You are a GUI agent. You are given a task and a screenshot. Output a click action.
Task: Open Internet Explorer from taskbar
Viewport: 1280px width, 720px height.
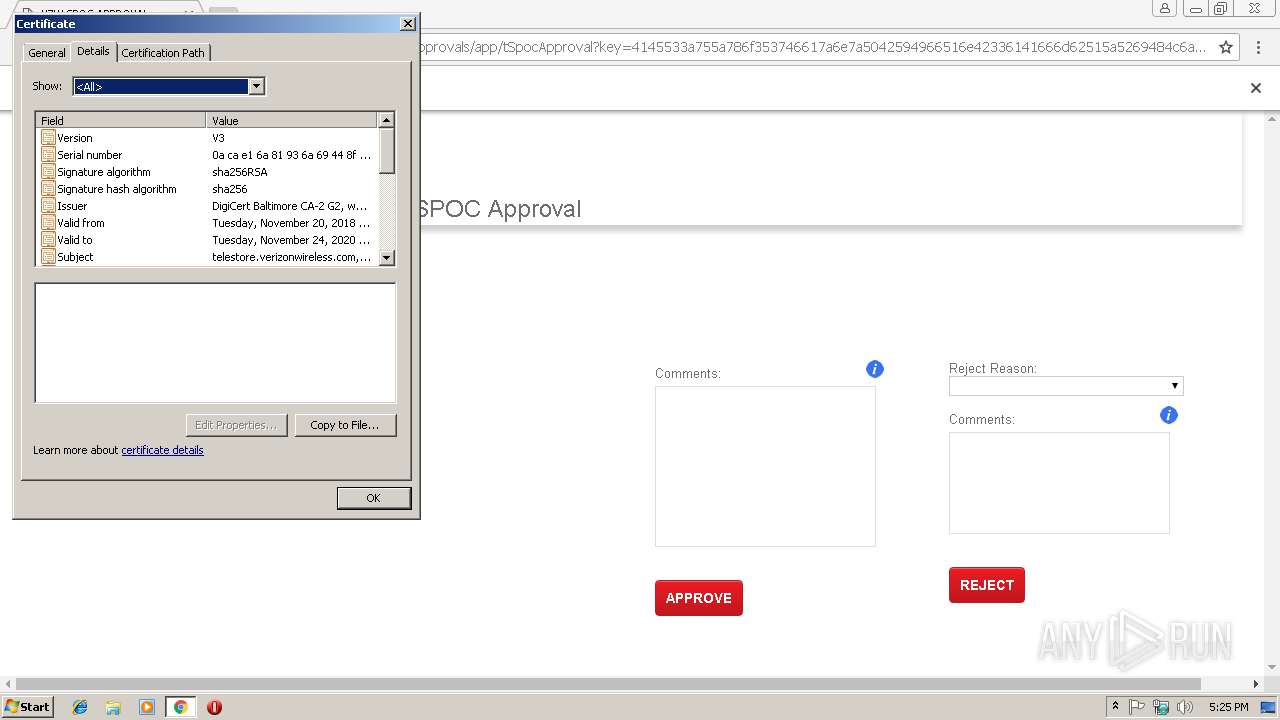tap(80, 707)
